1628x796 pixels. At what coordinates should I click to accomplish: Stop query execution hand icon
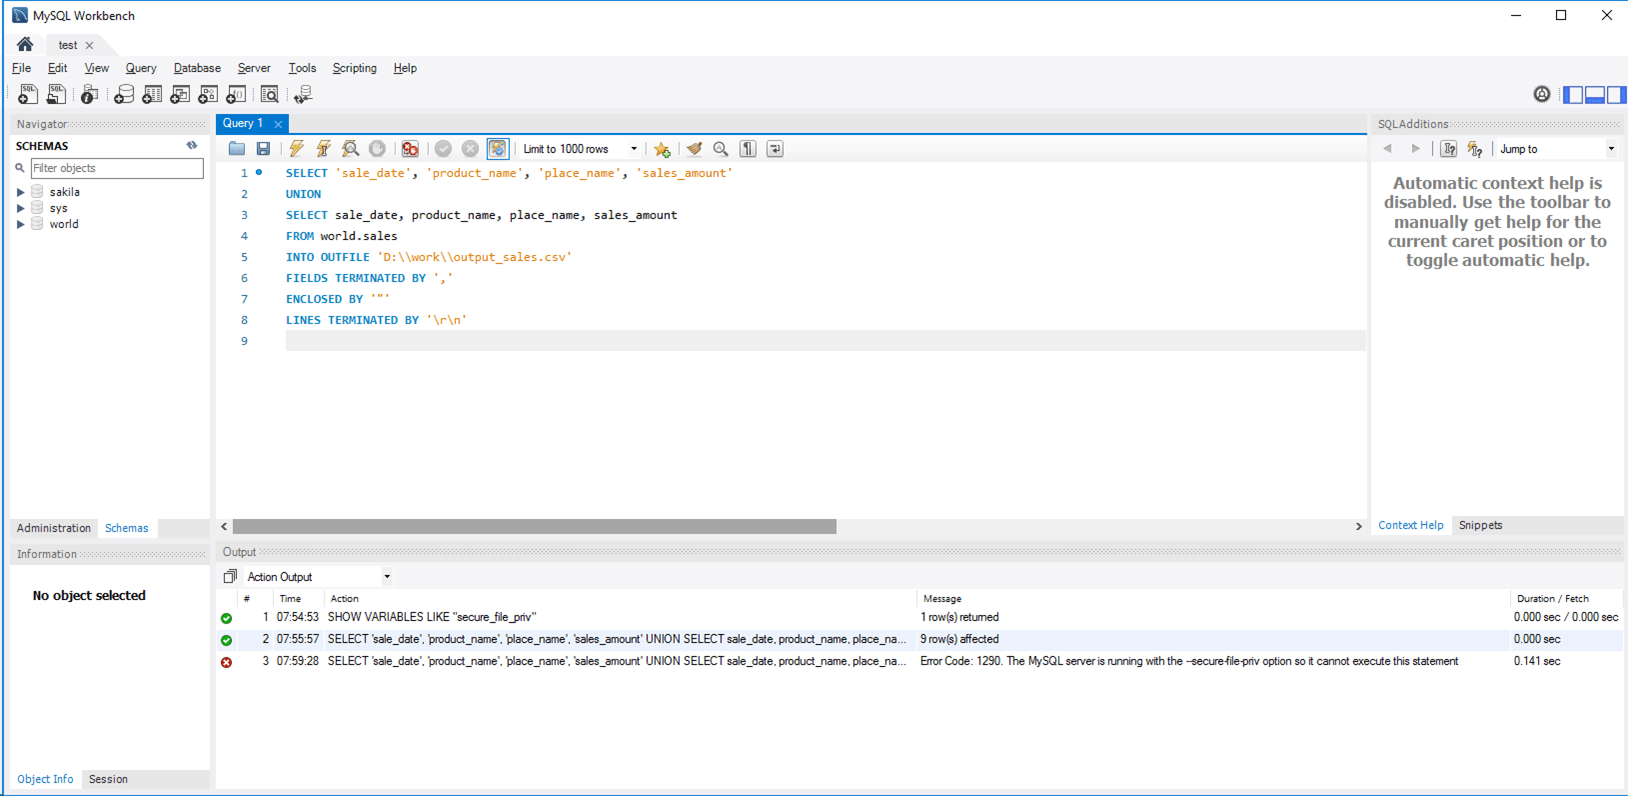(x=377, y=149)
